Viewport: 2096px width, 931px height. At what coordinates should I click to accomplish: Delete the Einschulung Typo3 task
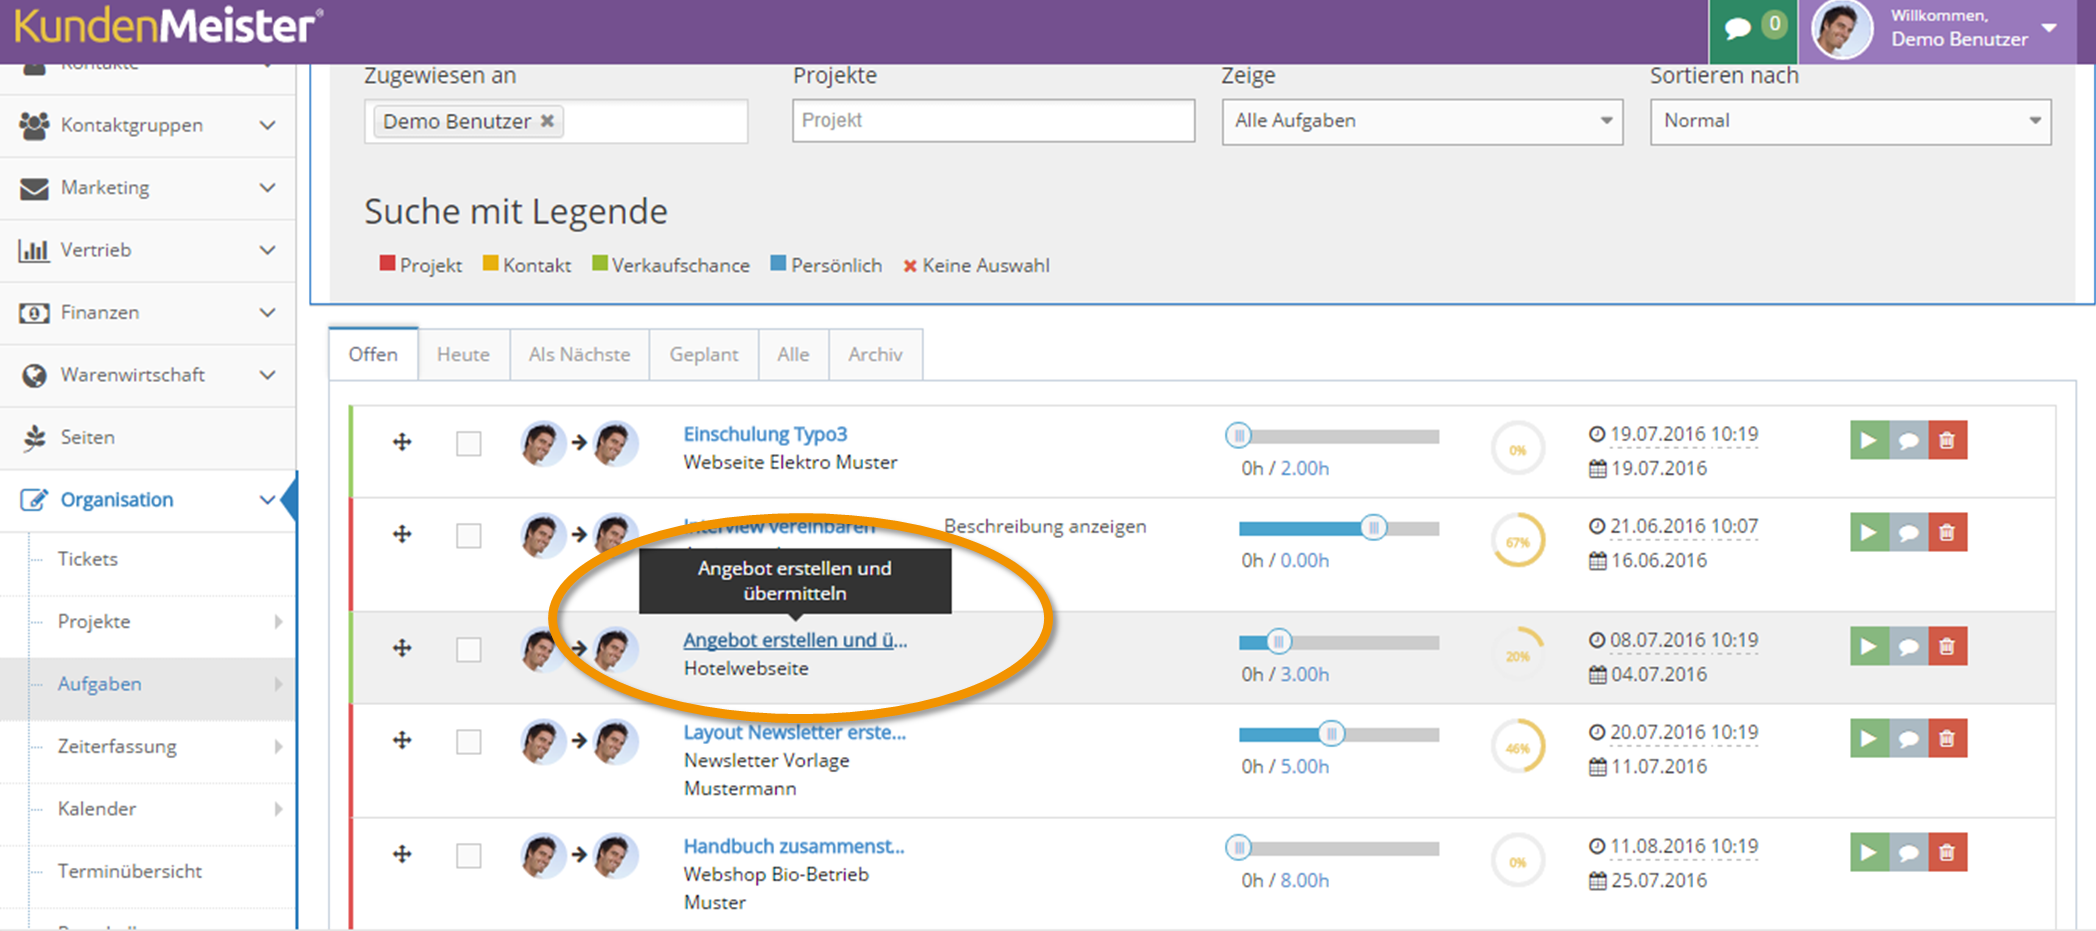point(1947,440)
